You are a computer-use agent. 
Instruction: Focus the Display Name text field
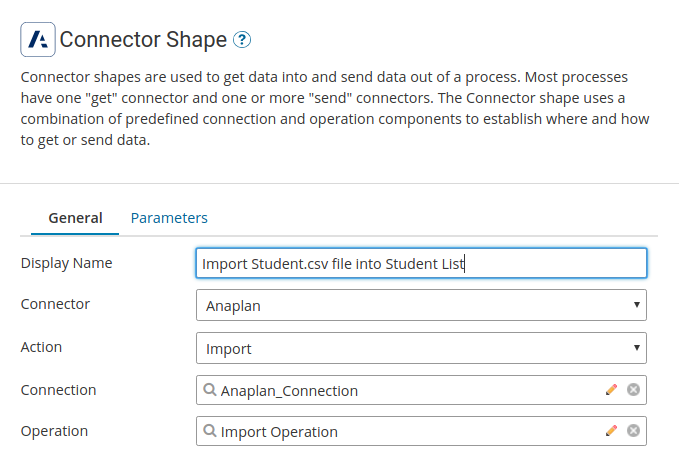click(421, 263)
